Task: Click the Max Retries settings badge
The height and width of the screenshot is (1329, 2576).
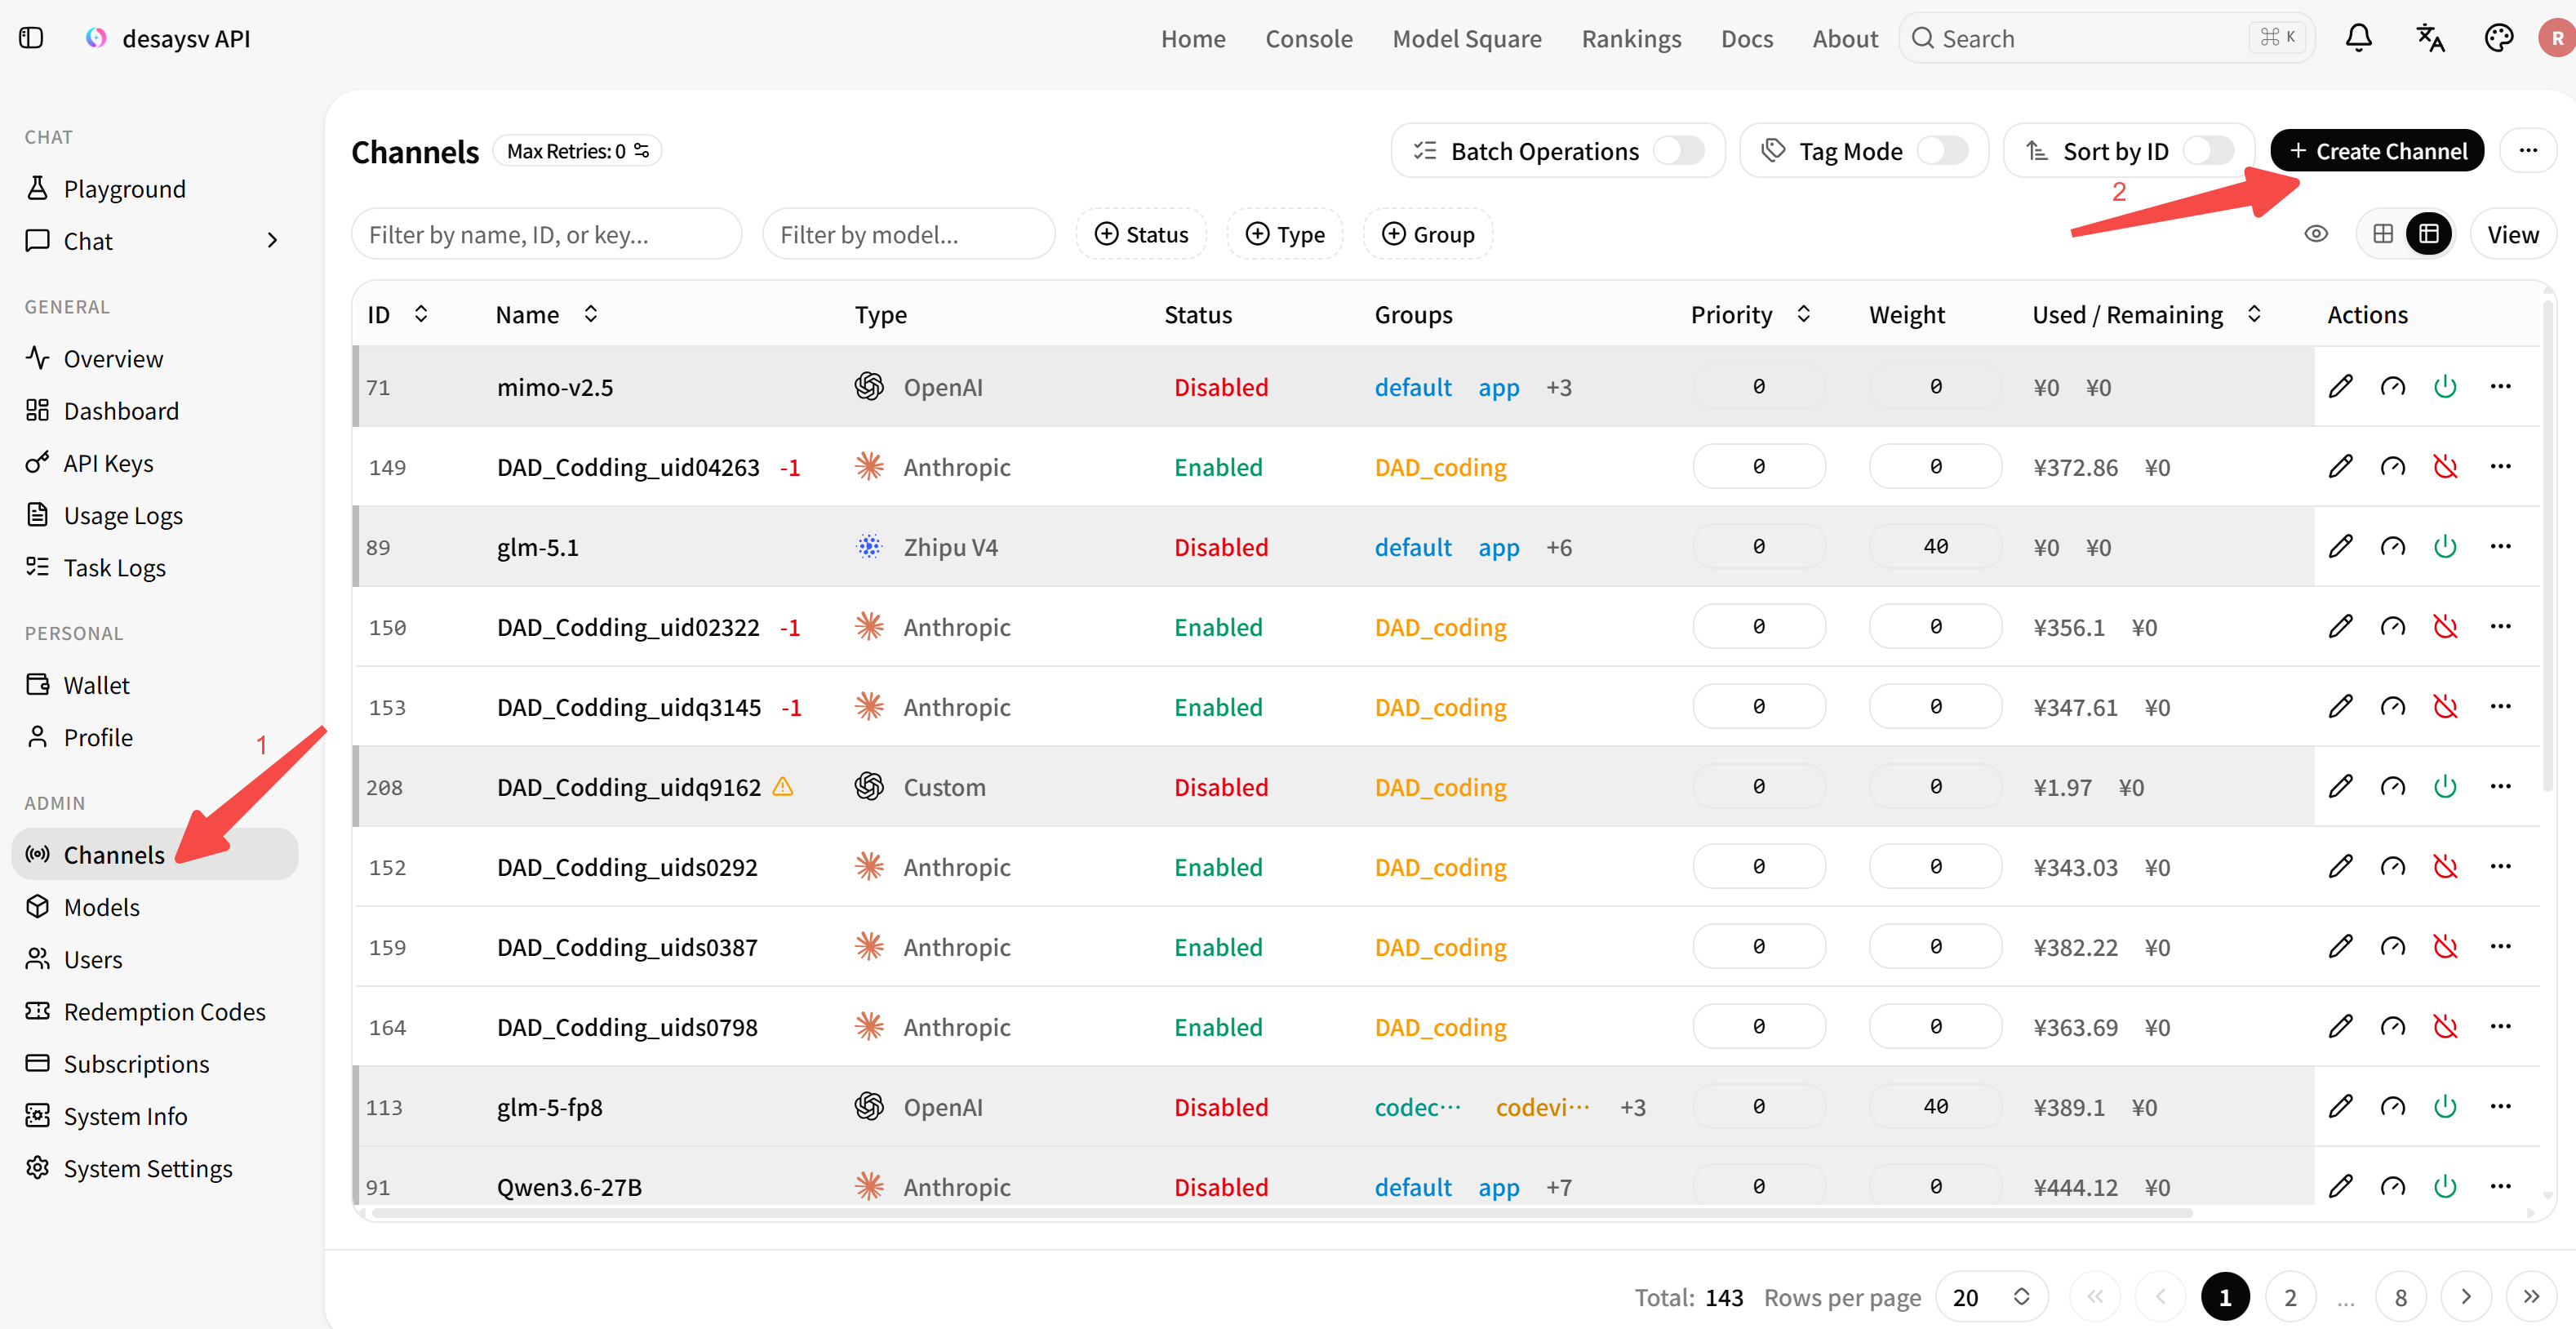Action: 577,150
